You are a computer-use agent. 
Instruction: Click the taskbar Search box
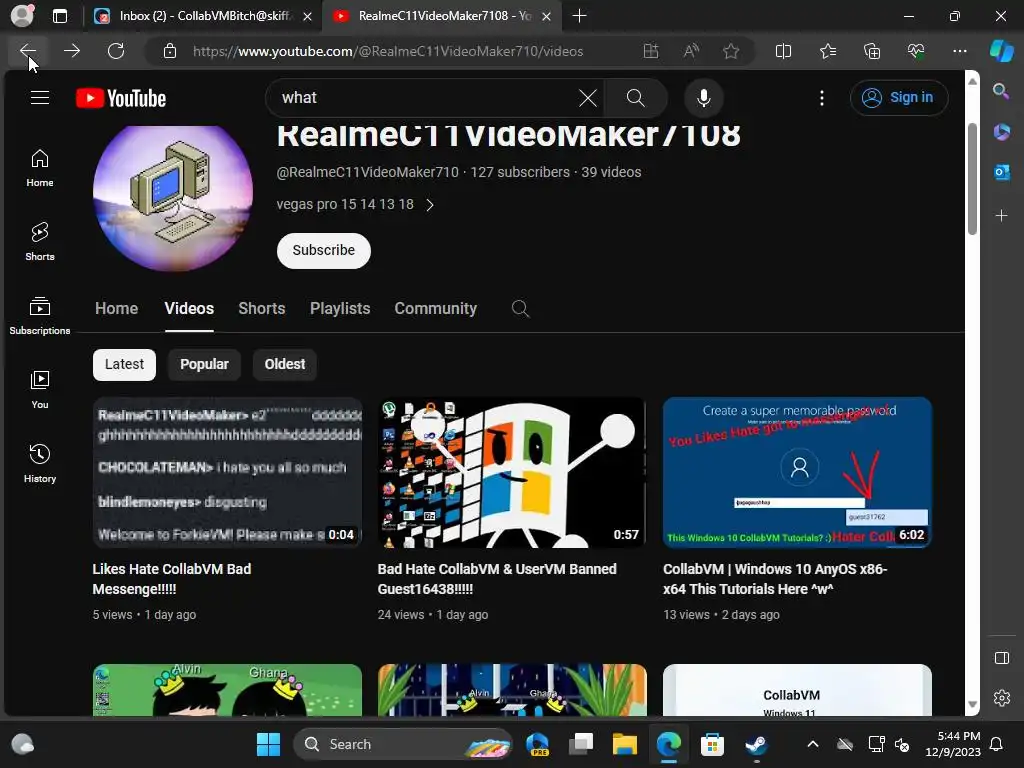(x=403, y=744)
